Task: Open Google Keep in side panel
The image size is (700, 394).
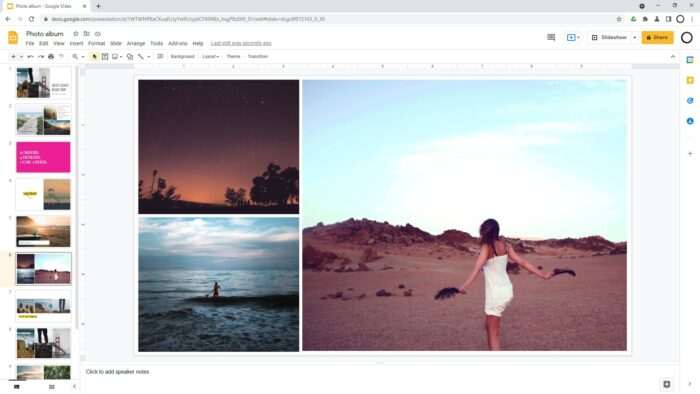Action: (x=690, y=80)
